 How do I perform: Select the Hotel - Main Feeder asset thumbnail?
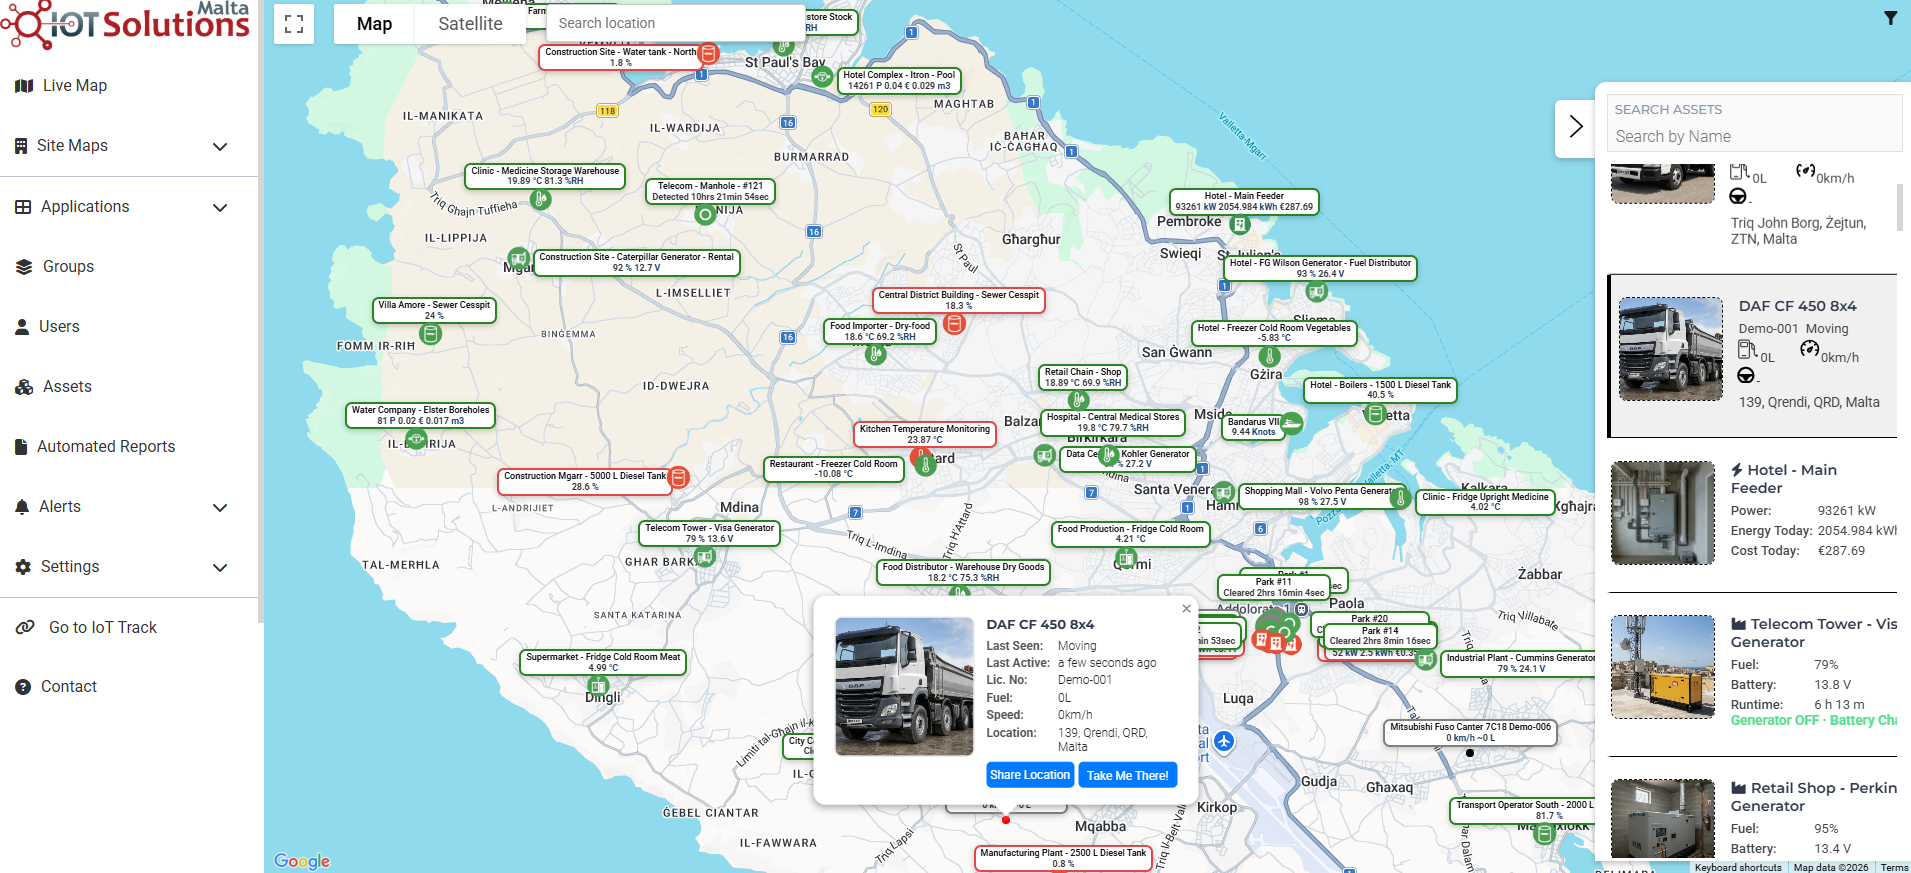[x=1663, y=513]
